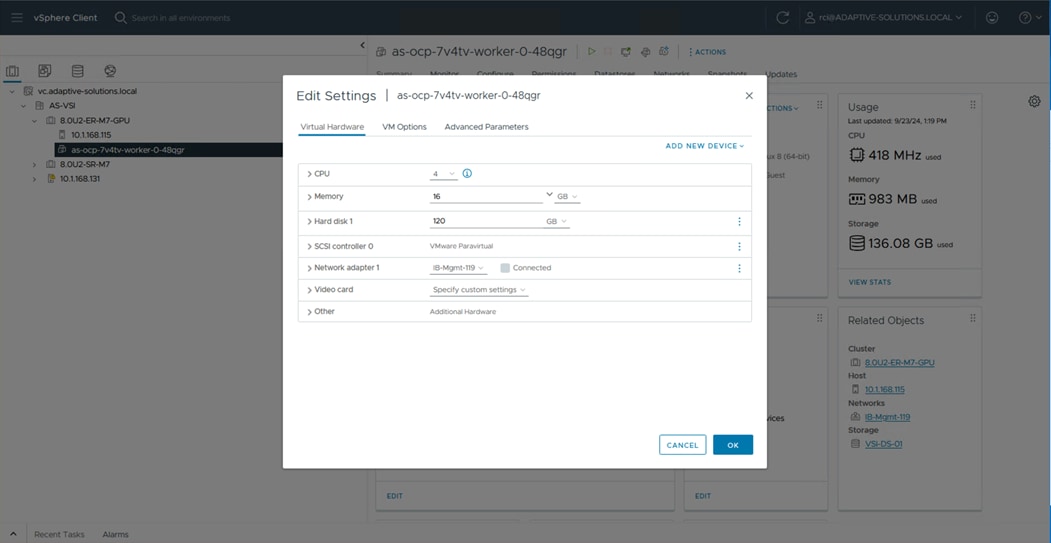Click the Memory value input field
The image size is (1051, 543).
click(486, 197)
